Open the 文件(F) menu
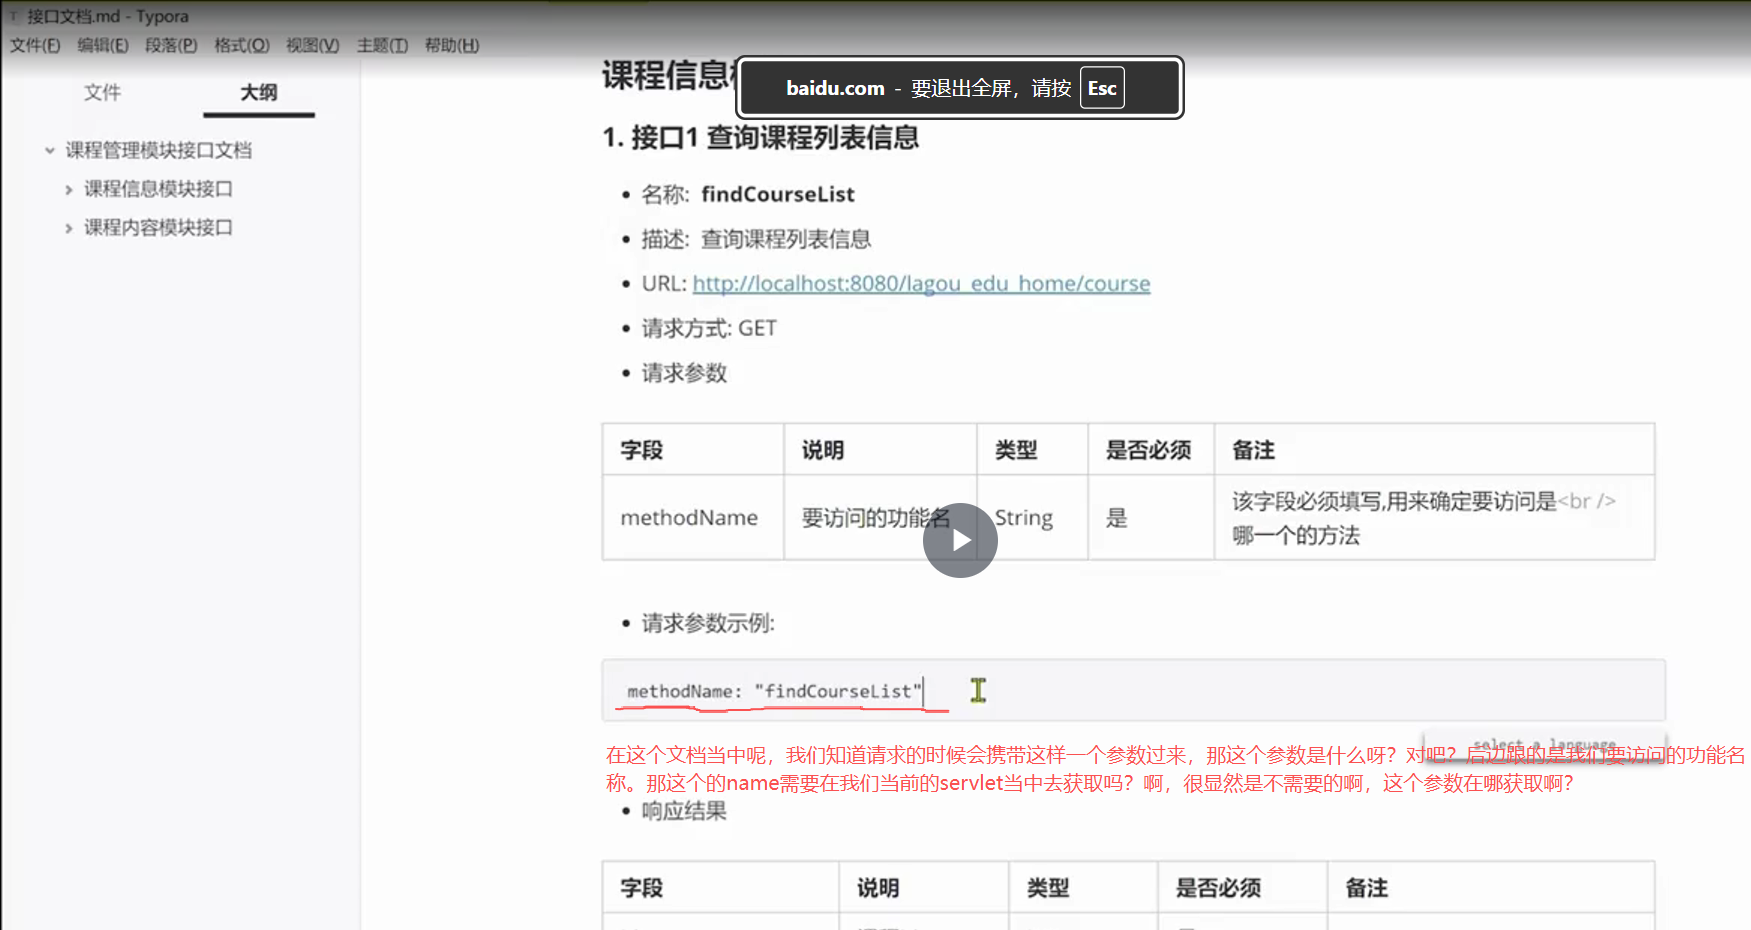 pyautogui.click(x=35, y=45)
